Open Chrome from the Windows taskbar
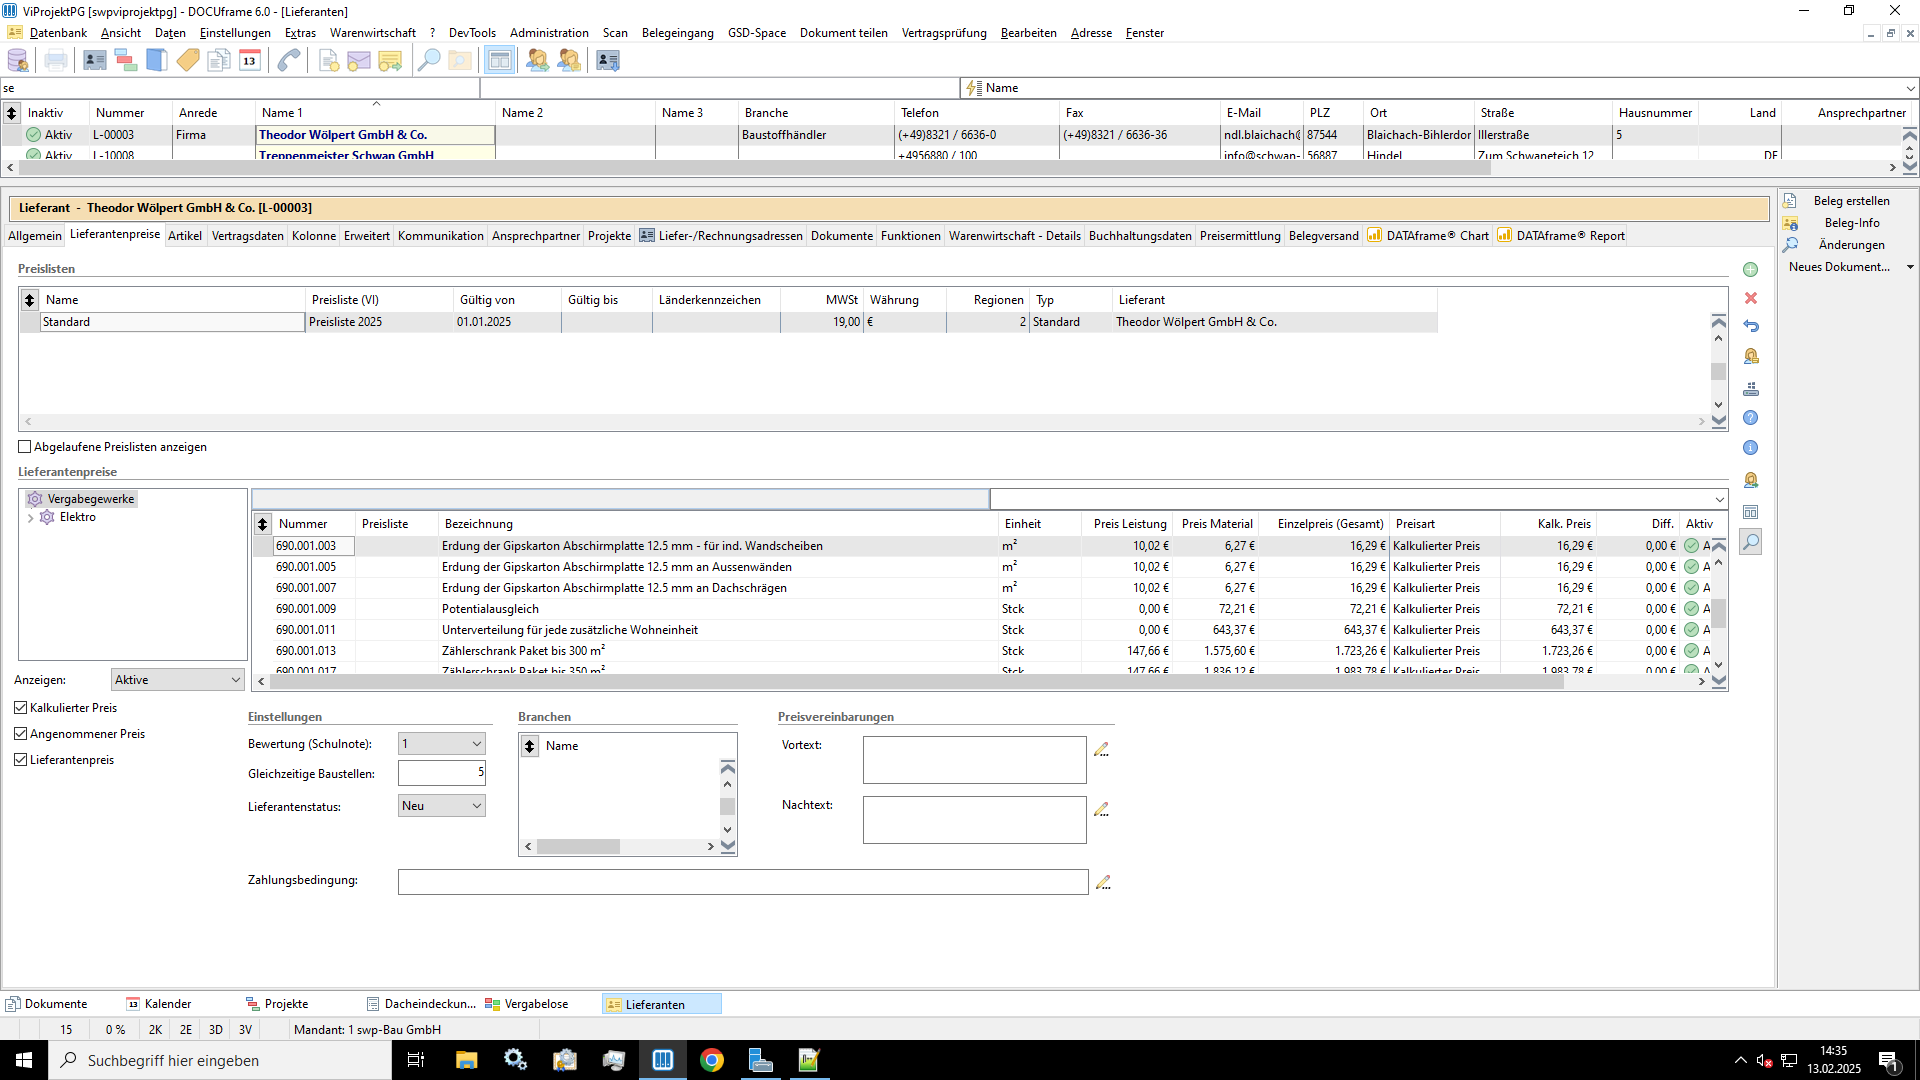Viewport: 1920px width, 1080px height. (712, 1060)
